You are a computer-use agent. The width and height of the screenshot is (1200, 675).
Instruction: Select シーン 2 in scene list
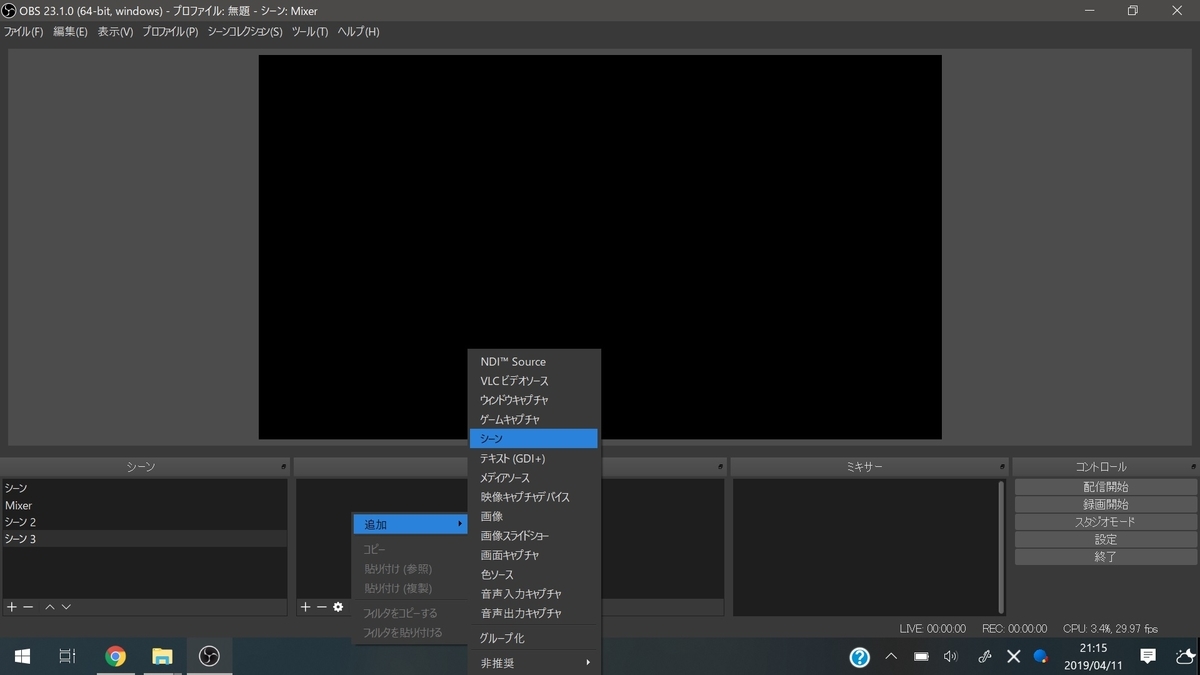[x=144, y=522]
